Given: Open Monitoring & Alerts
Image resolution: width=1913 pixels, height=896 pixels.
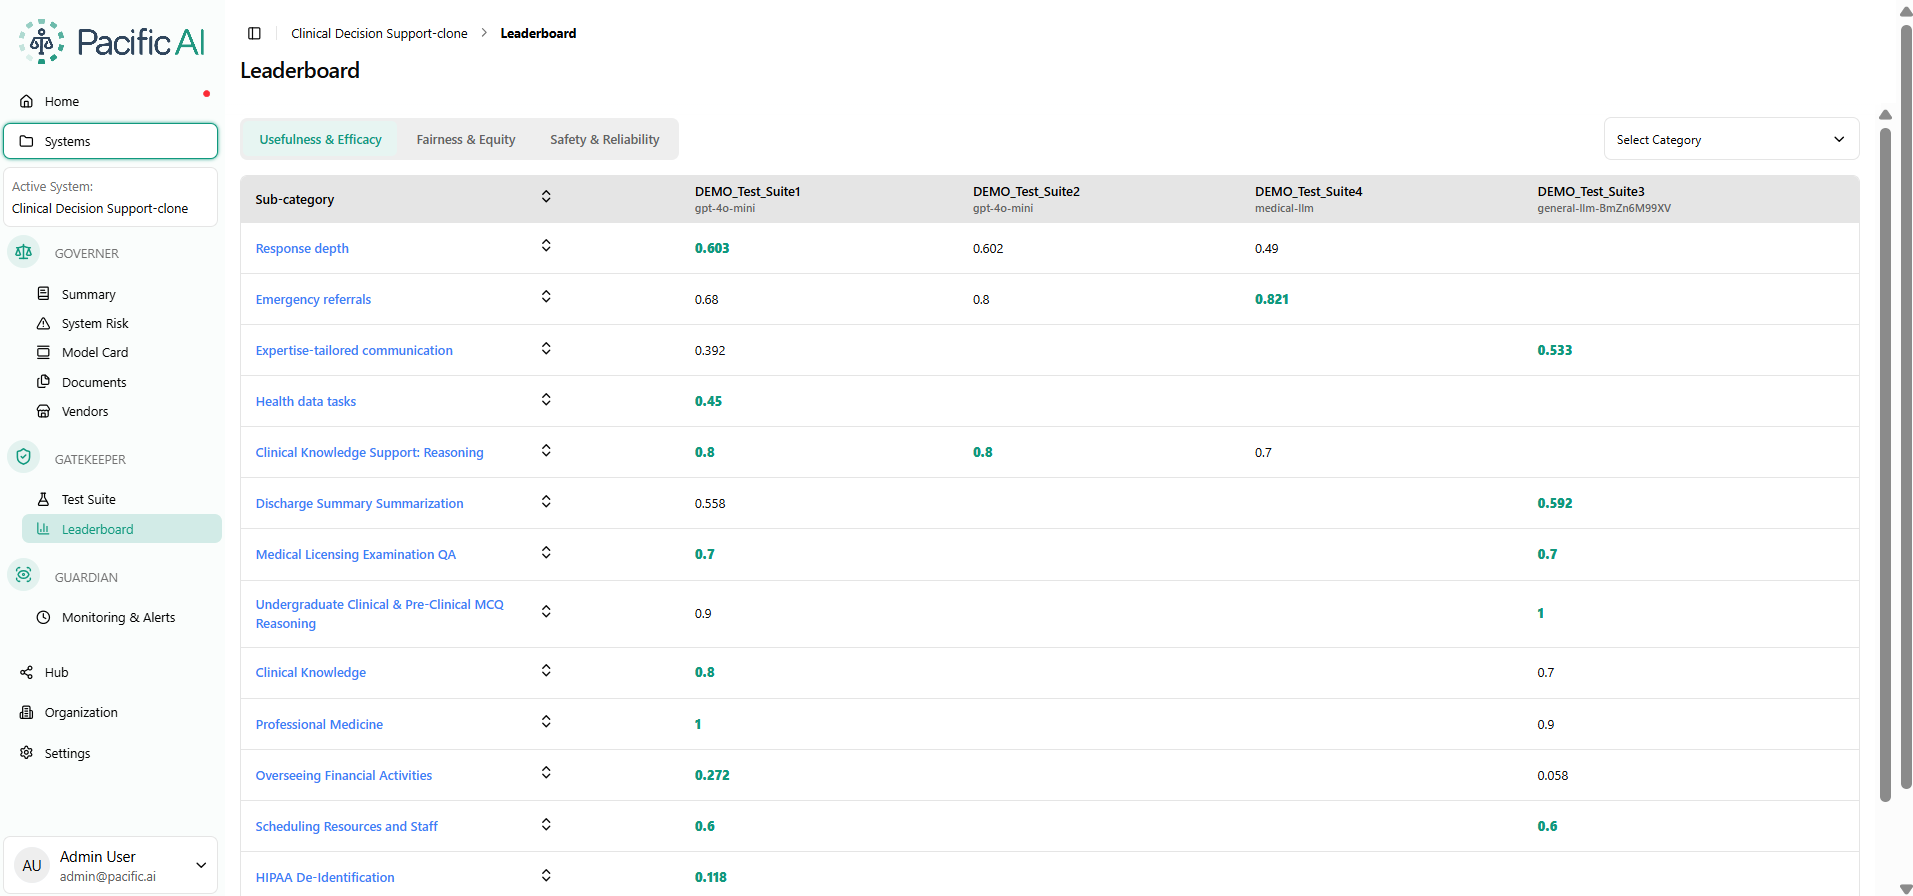Looking at the screenshot, I should [118, 617].
